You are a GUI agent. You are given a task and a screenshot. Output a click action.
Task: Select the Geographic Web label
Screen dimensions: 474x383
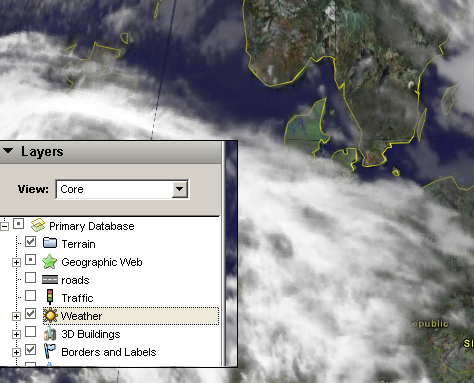102,262
